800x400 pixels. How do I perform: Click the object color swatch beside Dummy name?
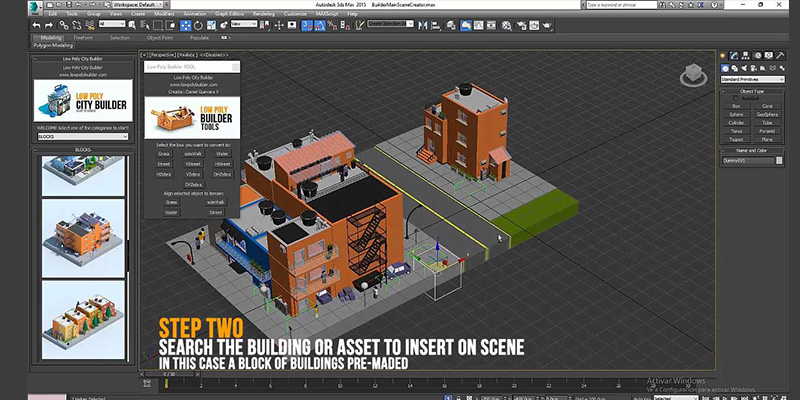tap(779, 161)
